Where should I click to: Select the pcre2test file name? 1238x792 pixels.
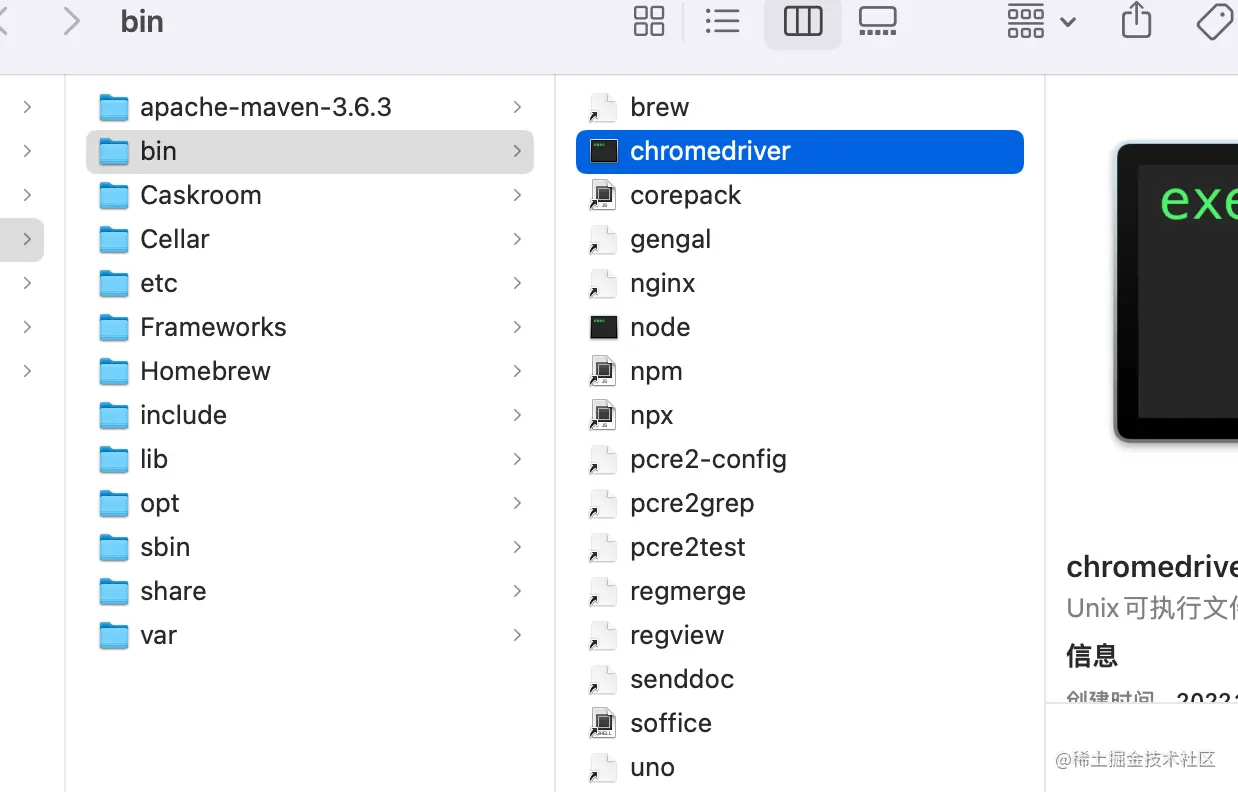coord(688,548)
